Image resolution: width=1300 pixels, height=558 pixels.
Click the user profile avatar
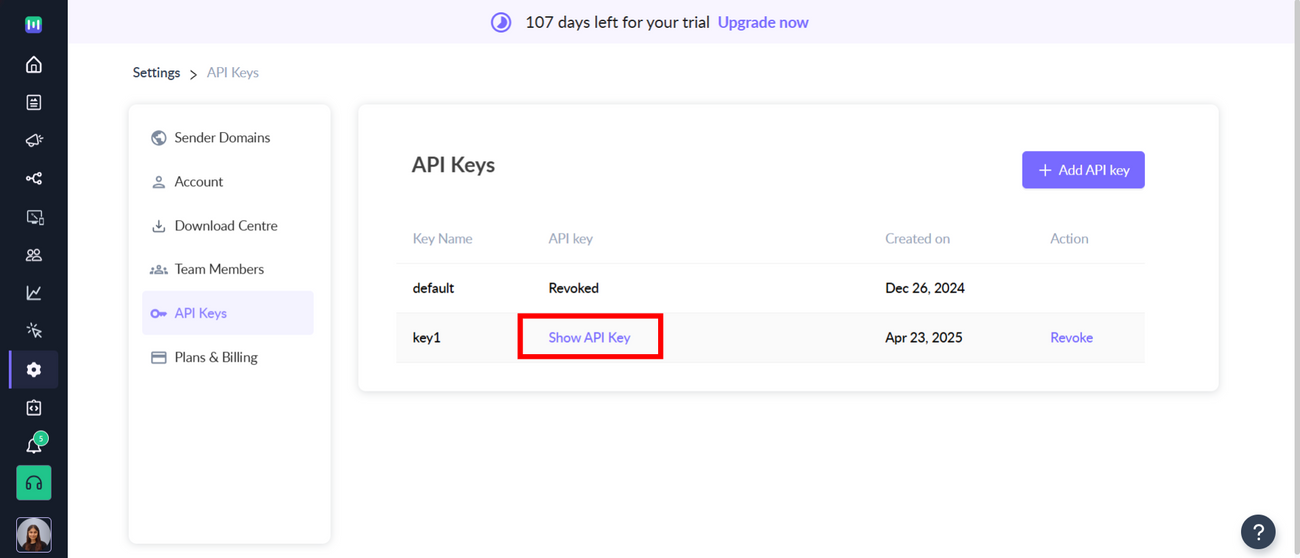click(x=33, y=534)
